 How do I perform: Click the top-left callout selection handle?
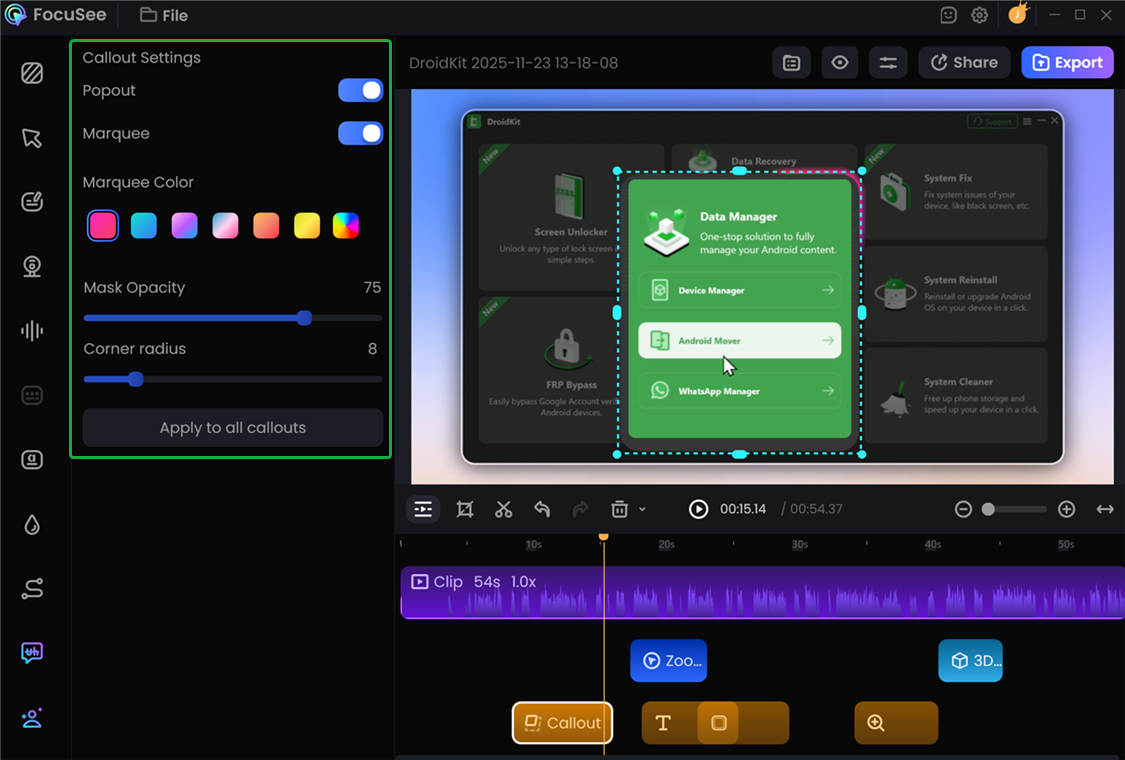click(617, 171)
